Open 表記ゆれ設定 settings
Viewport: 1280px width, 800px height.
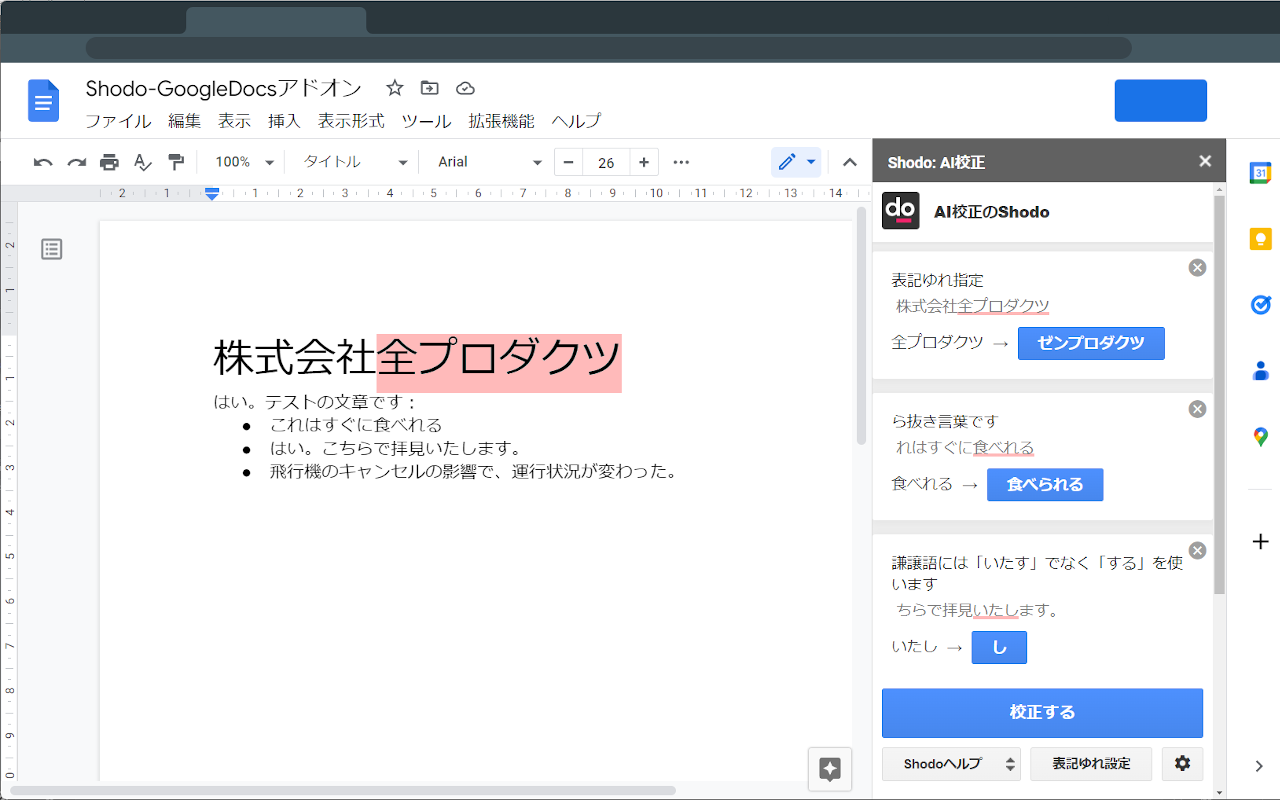pyautogui.click(x=1091, y=764)
